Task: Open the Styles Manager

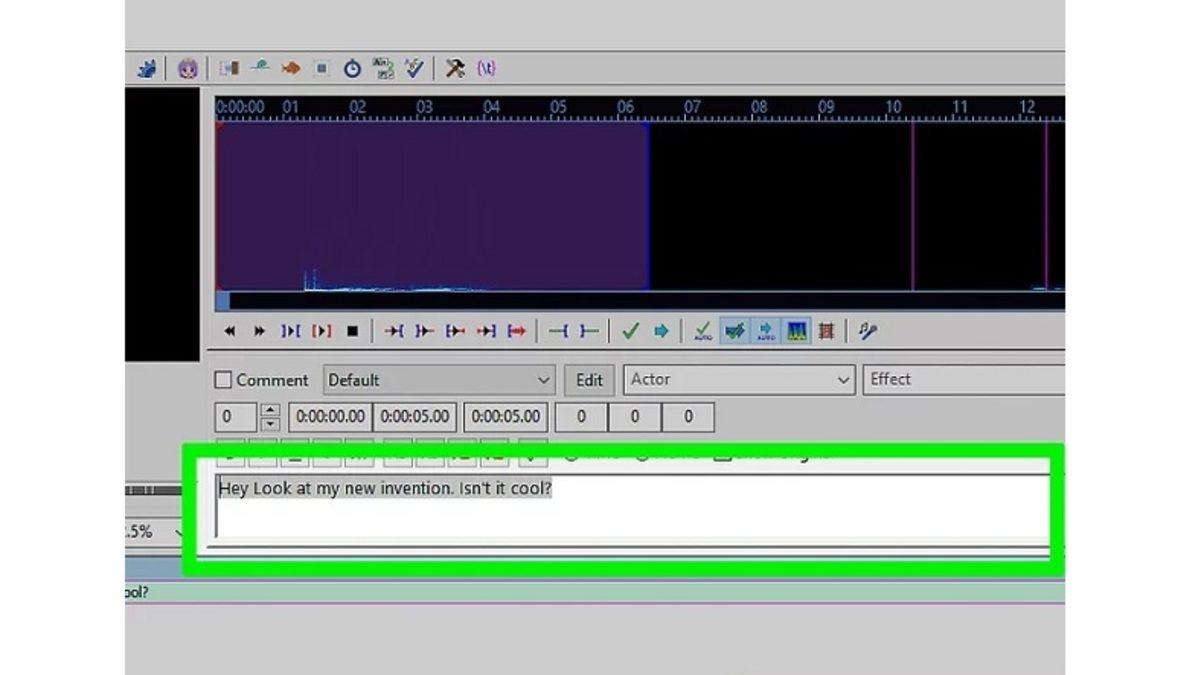Action: [x=228, y=68]
